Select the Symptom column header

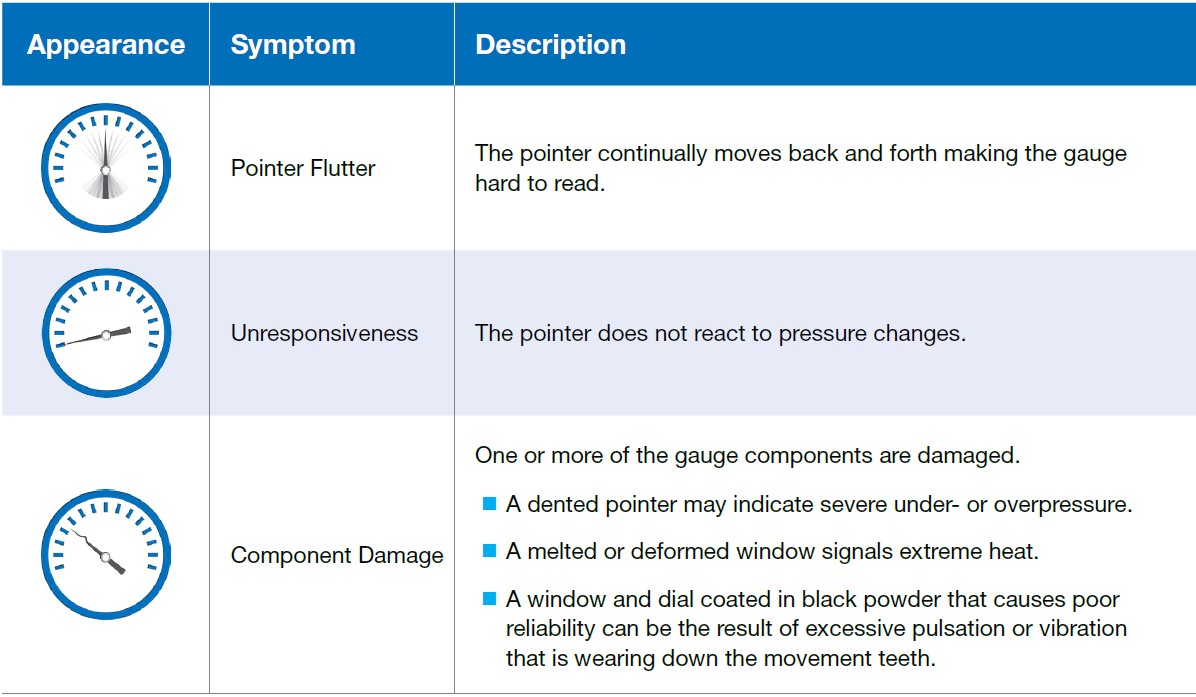[x=293, y=45]
